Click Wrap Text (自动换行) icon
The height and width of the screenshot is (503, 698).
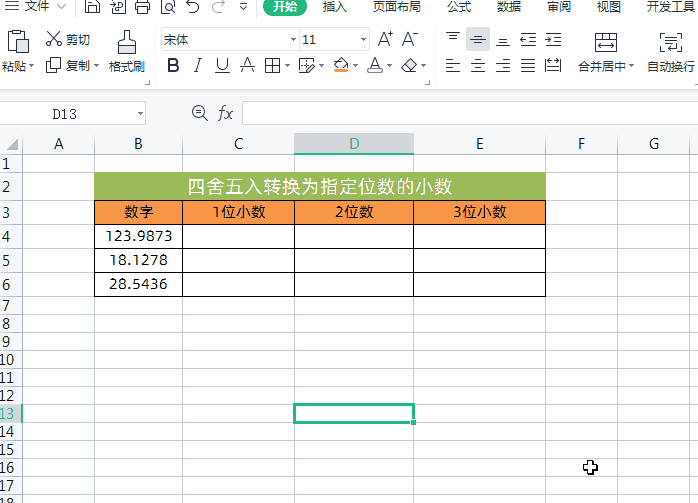pyautogui.click(x=671, y=42)
